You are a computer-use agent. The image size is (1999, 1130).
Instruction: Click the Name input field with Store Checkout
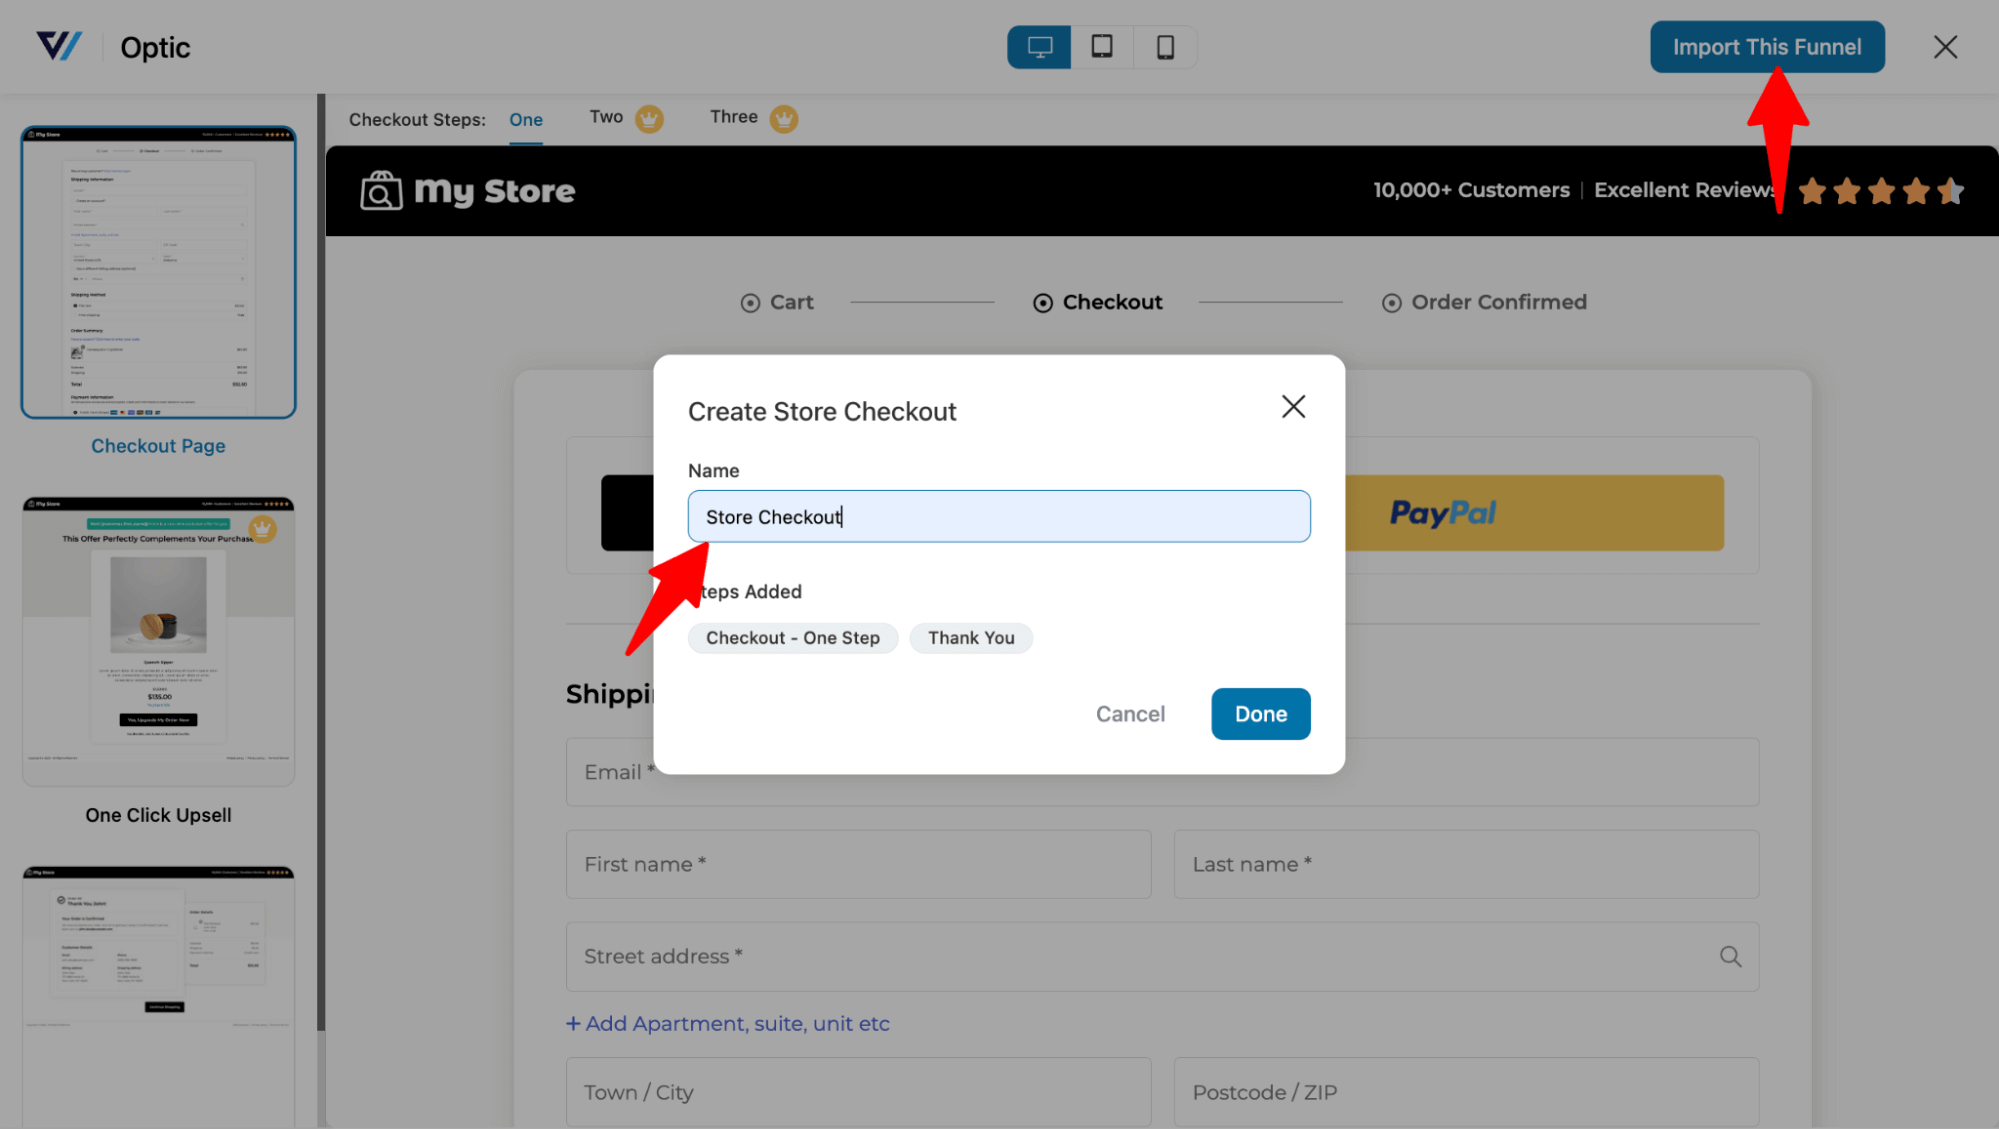pyautogui.click(x=999, y=516)
